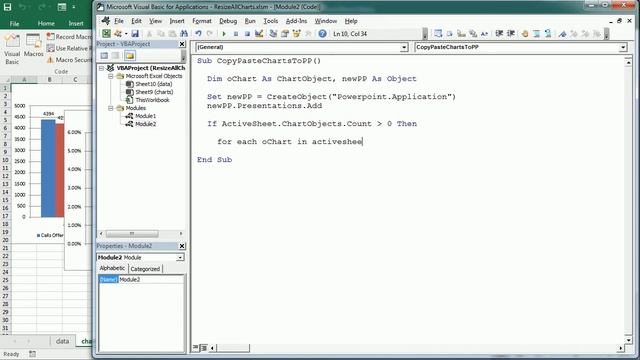Click List Properties/Methods icon in Edit toolbar

point(438,34)
